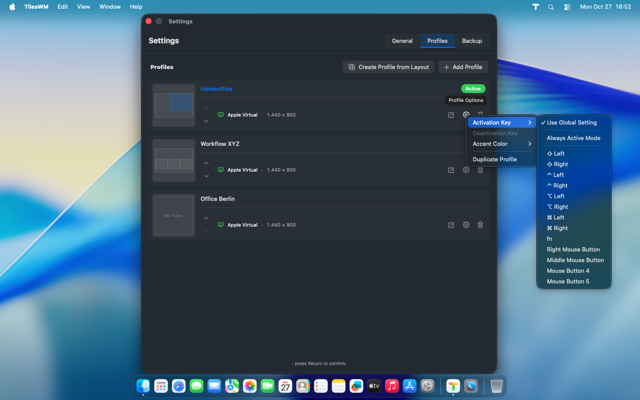Switch to the General tab
Screen dimensions: 640x400
coord(402,41)
